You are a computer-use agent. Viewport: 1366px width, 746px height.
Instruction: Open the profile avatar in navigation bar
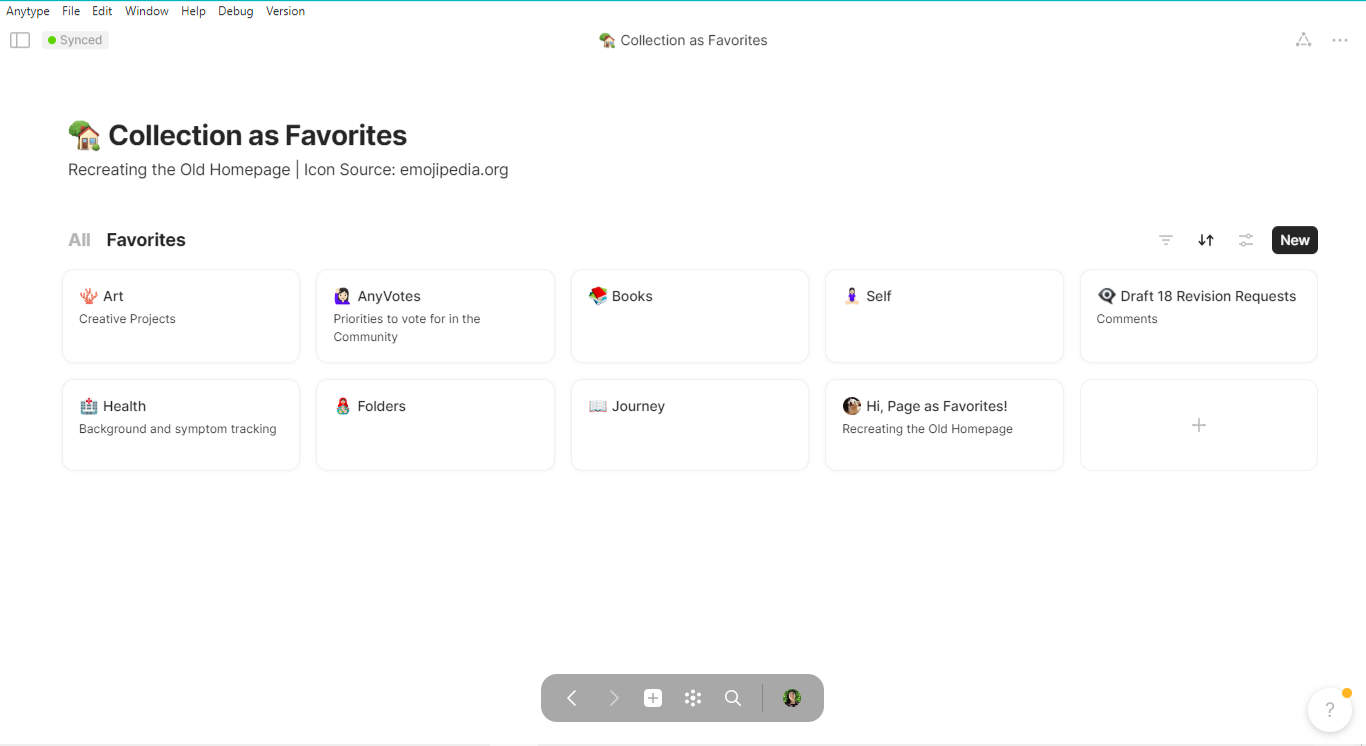click(x=792, y=698)
